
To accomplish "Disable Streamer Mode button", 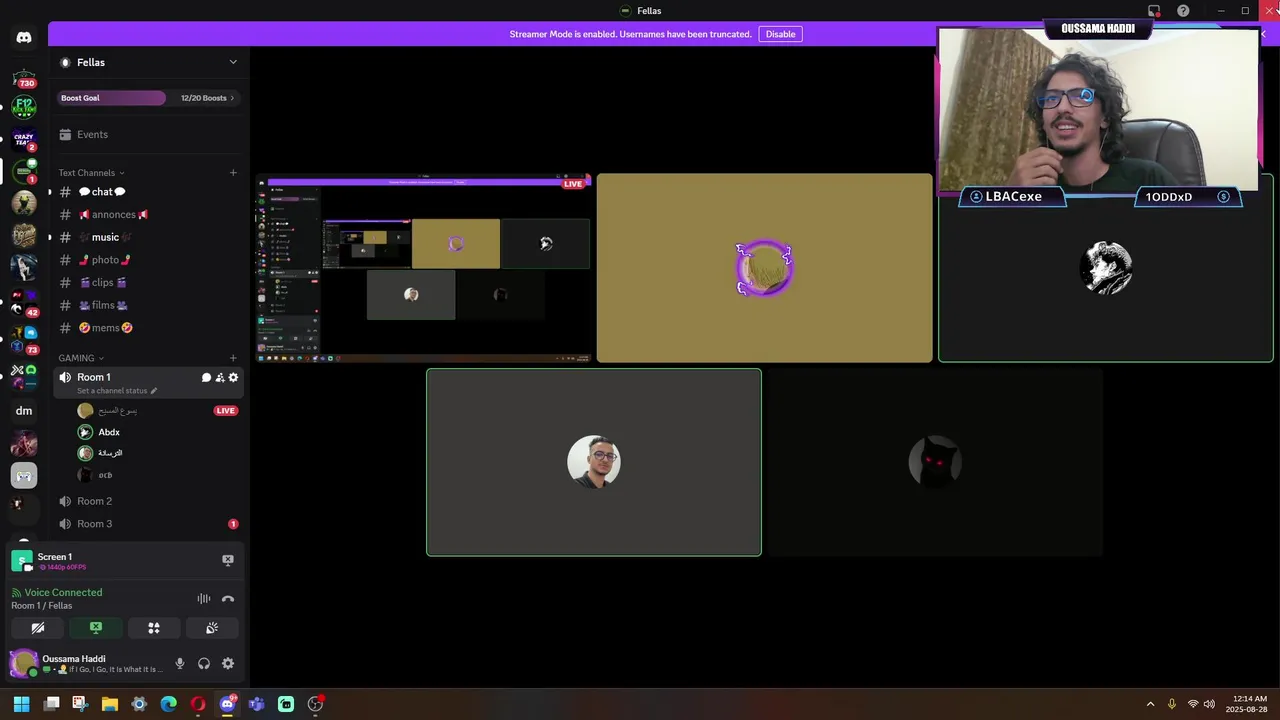I will [x=780, y=34].
